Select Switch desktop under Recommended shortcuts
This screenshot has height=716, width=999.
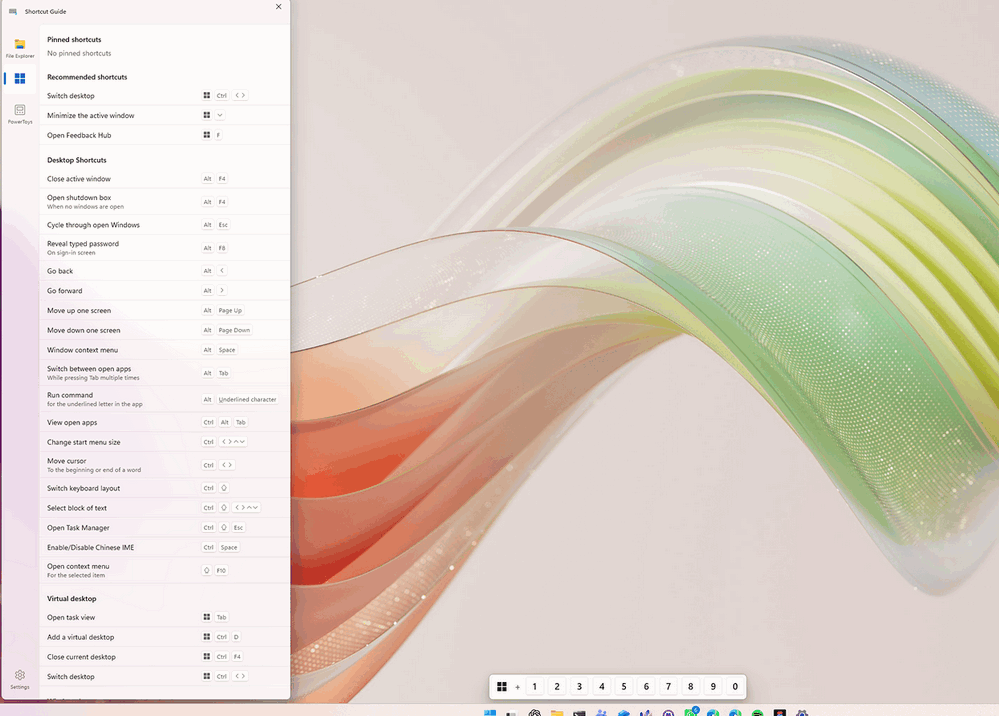[x=164, y=96]
